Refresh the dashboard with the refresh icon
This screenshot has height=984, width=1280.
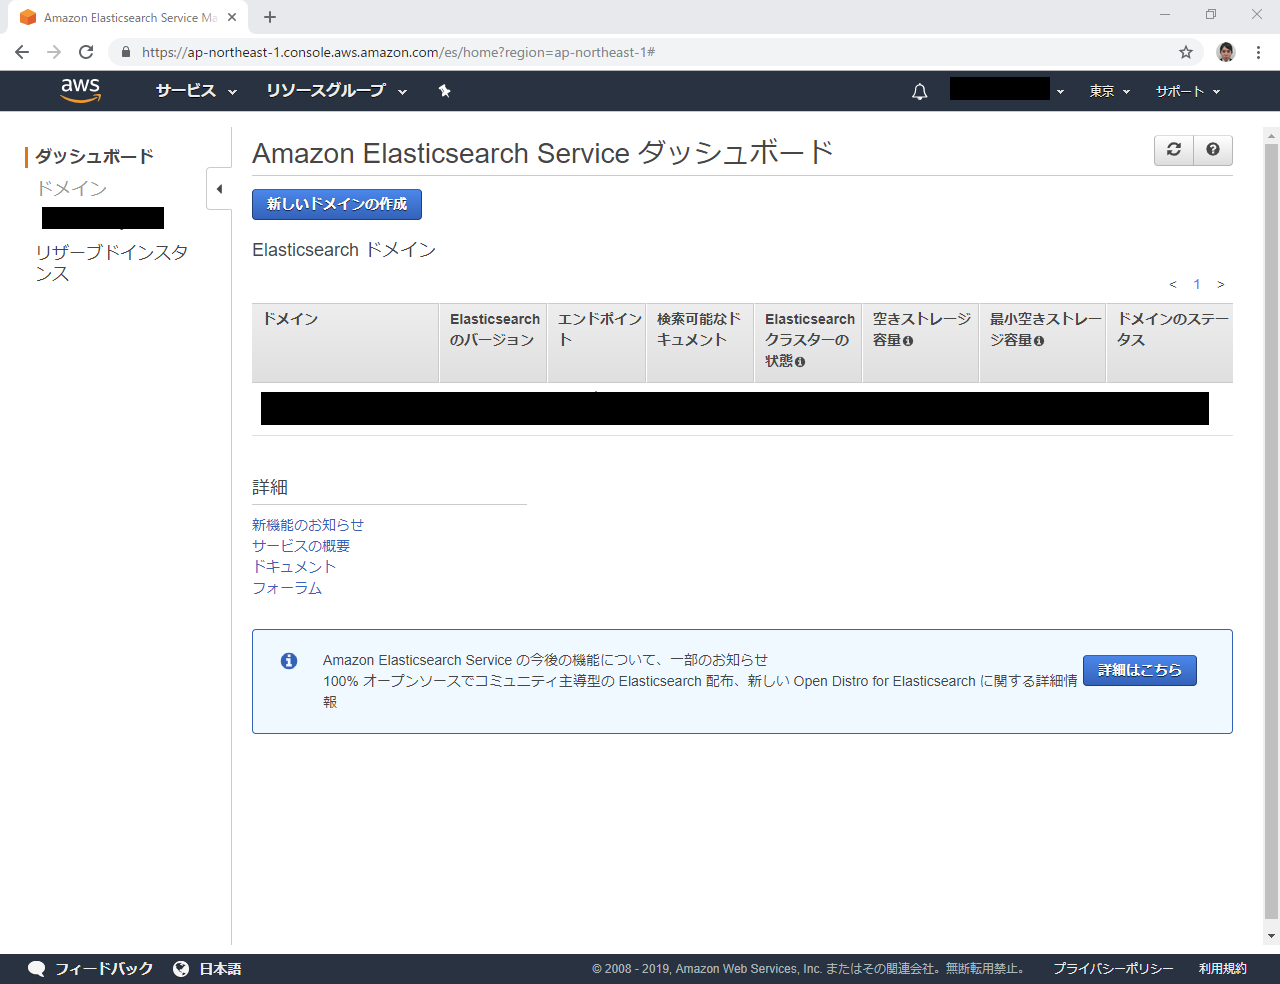pos(1174,150)
